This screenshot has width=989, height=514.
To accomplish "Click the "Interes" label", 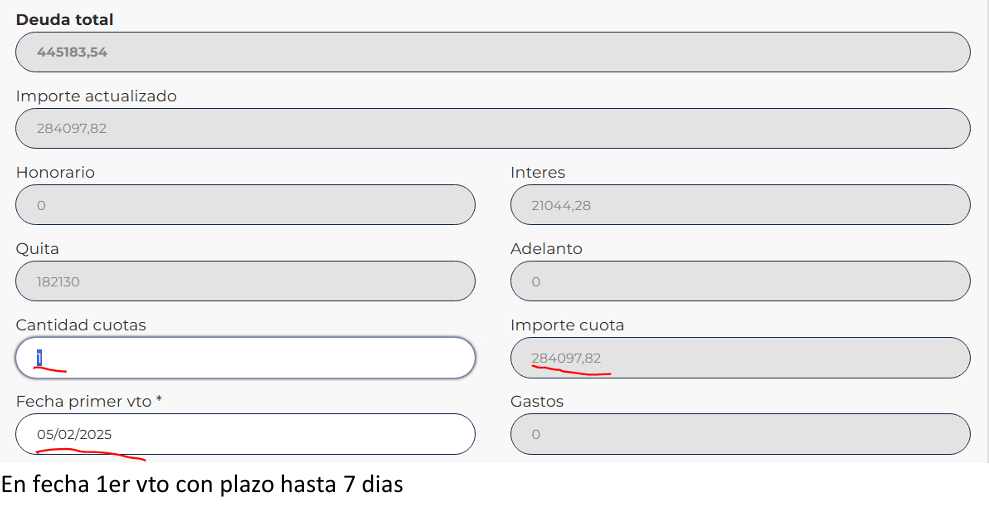I will tap(537, 172).
